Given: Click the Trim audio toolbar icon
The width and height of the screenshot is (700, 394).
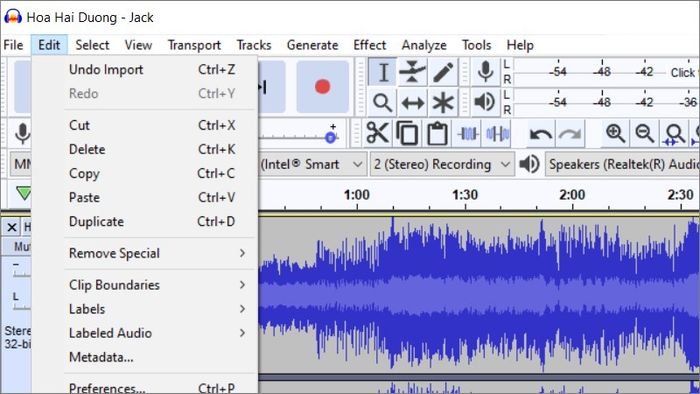Looking at the screenshot, I should pyautogui.click(x=467, y=133).
